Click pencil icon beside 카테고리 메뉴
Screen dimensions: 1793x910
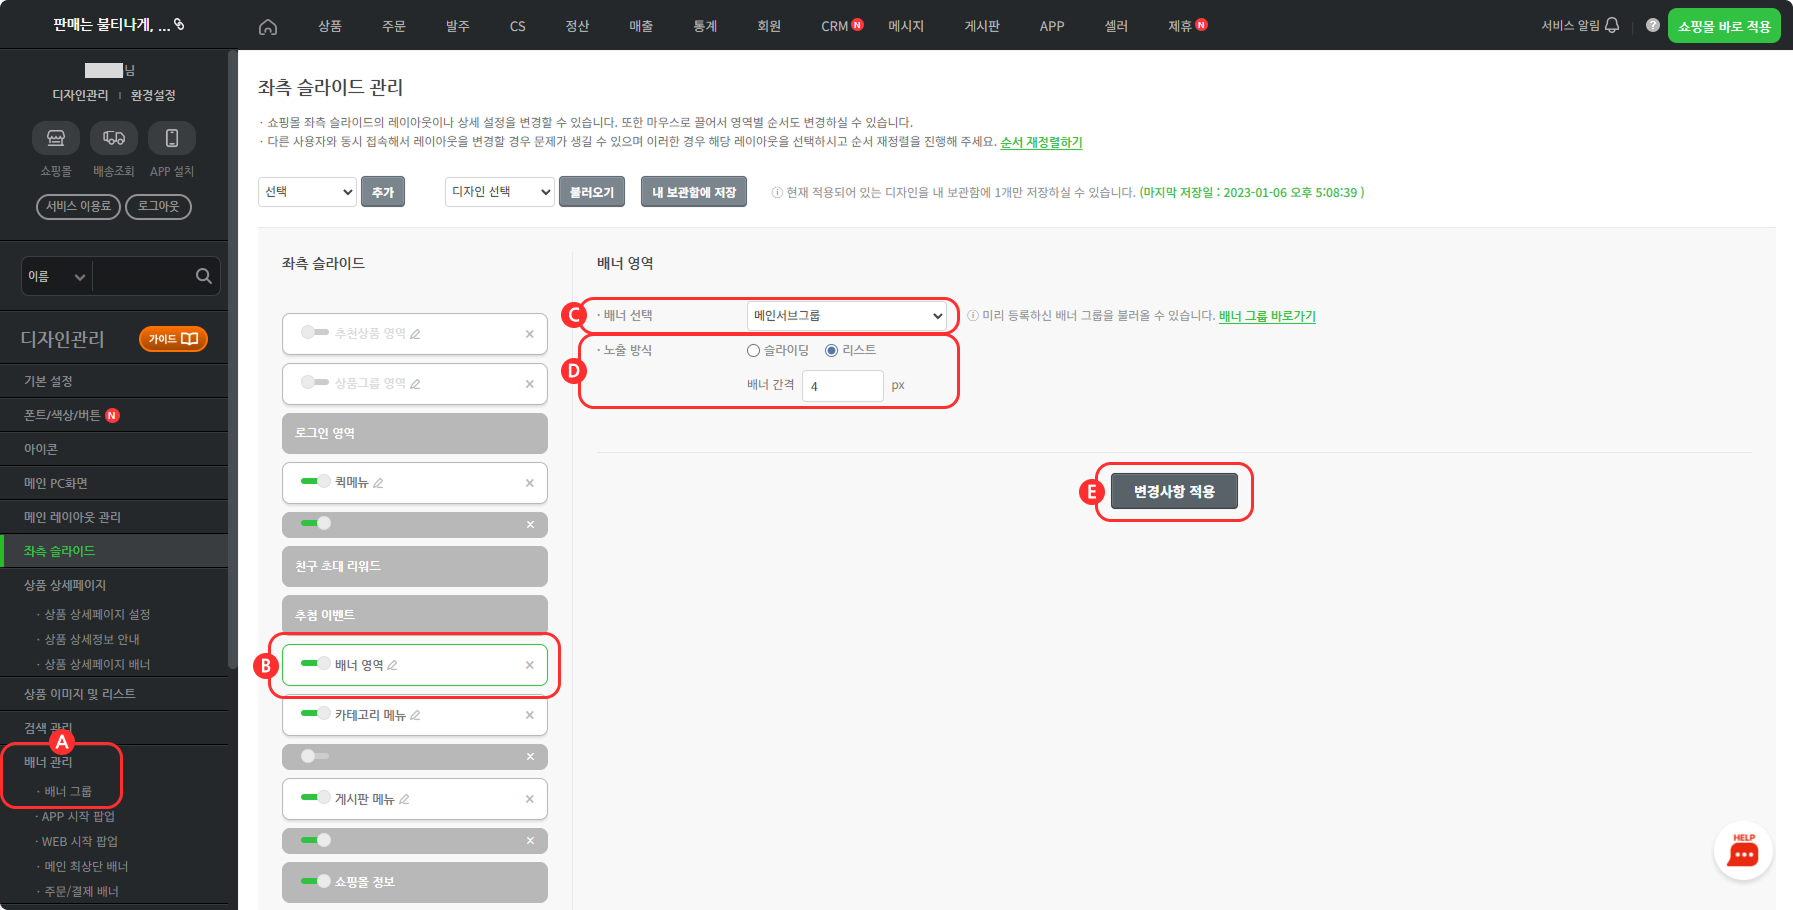415,715
